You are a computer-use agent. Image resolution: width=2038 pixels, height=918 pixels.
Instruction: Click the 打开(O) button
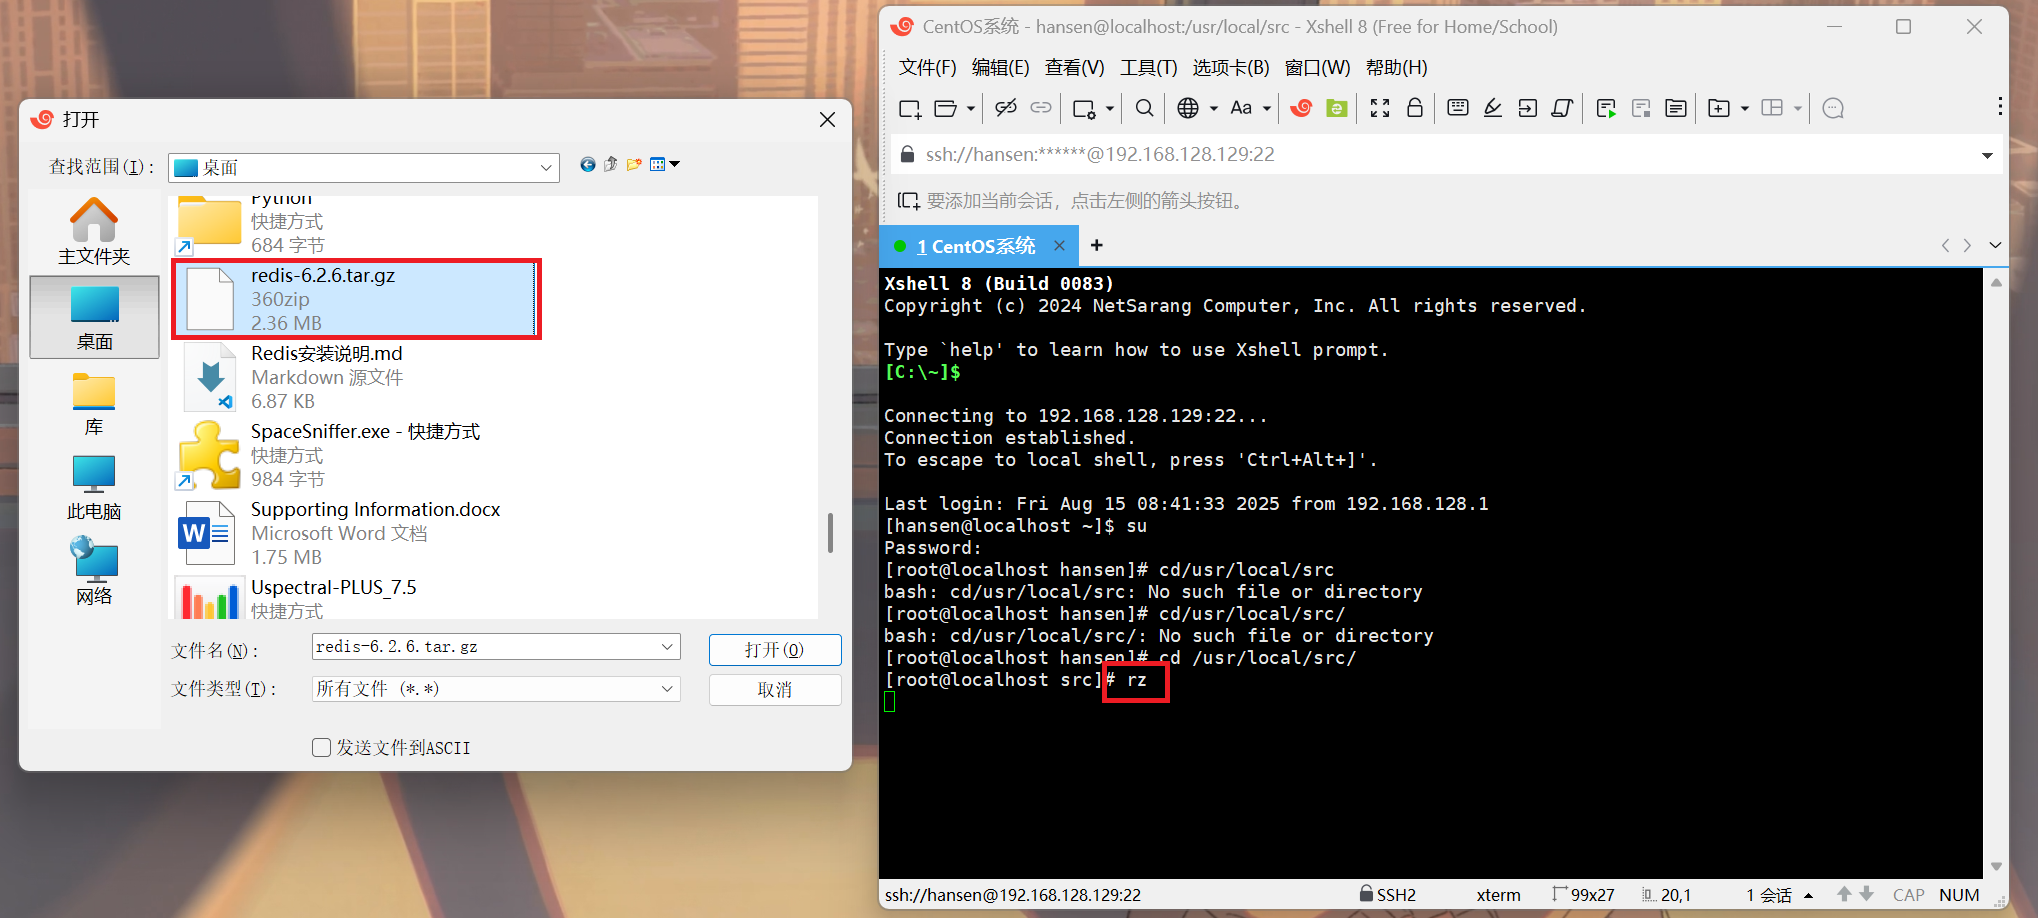pos(774,650)
